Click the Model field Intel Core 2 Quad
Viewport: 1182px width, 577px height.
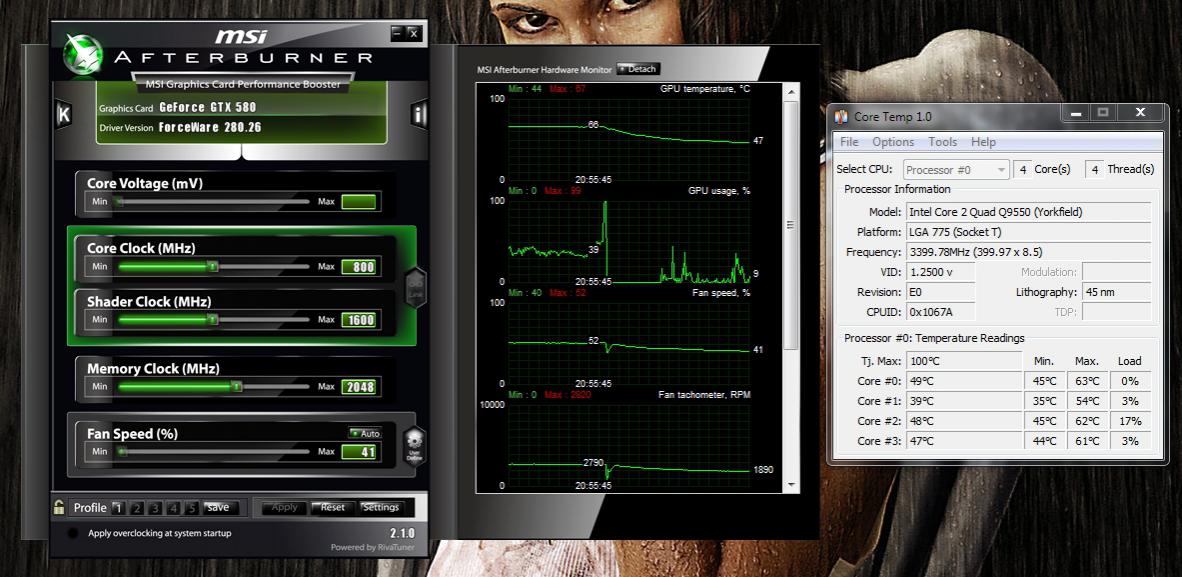pyautogui.click(x=1028, y=212)
